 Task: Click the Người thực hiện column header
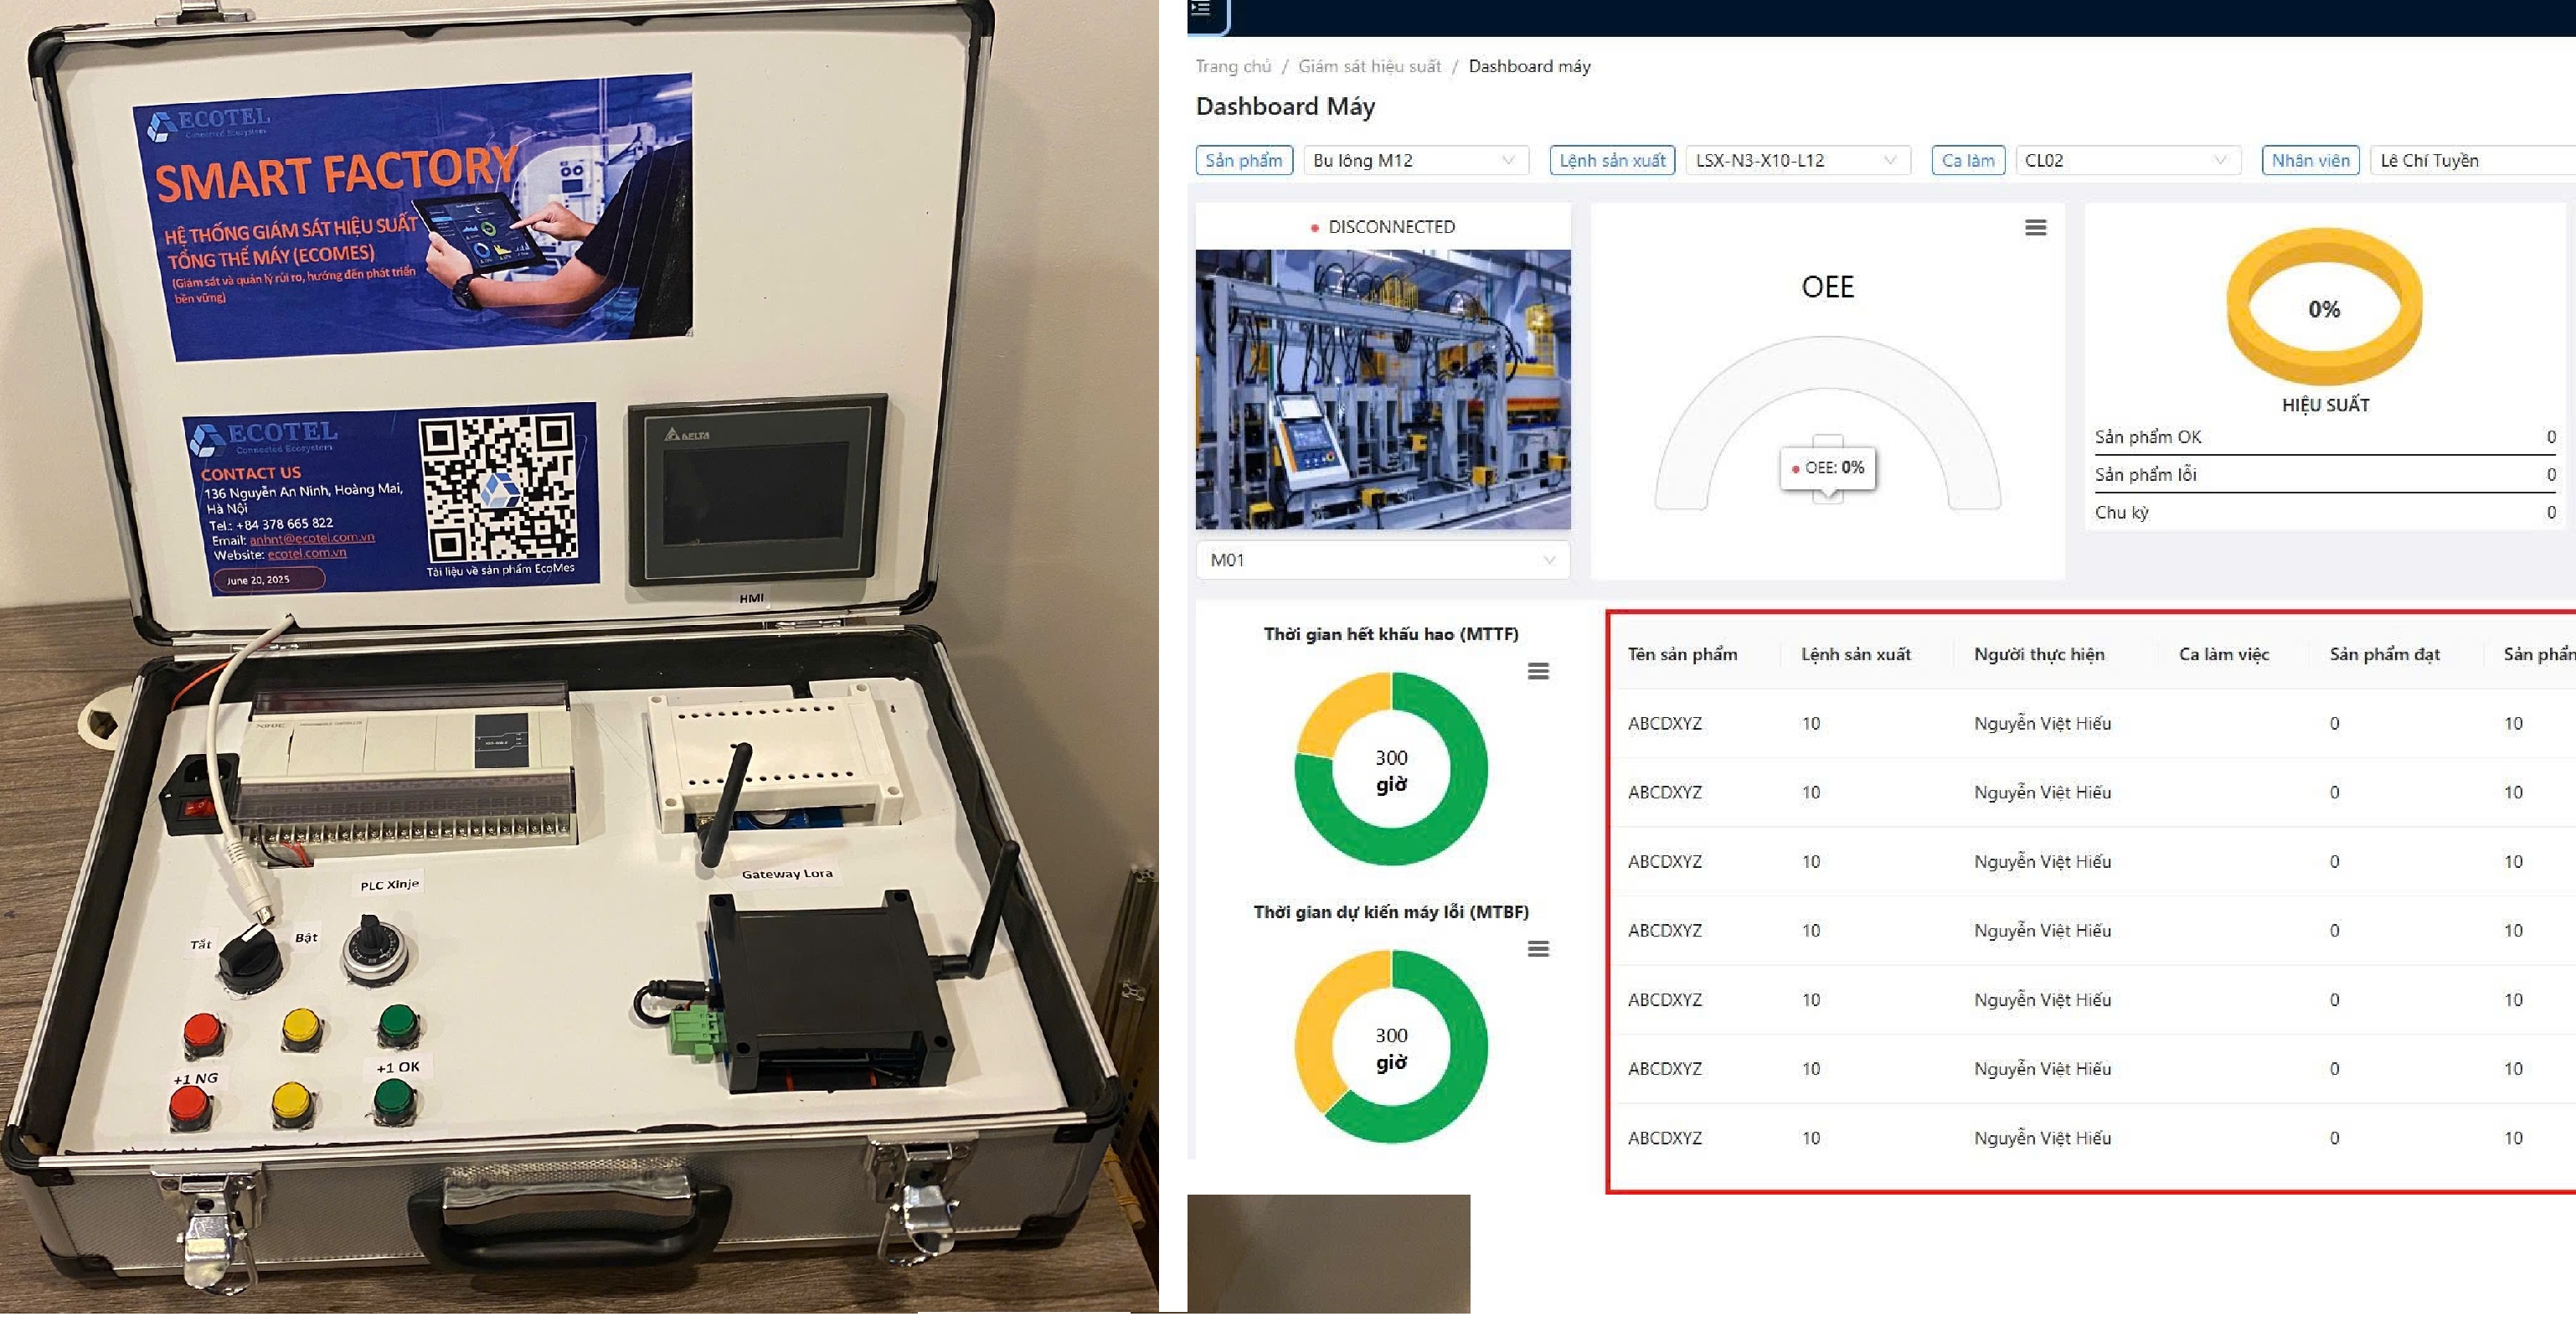pos(2038,654)
